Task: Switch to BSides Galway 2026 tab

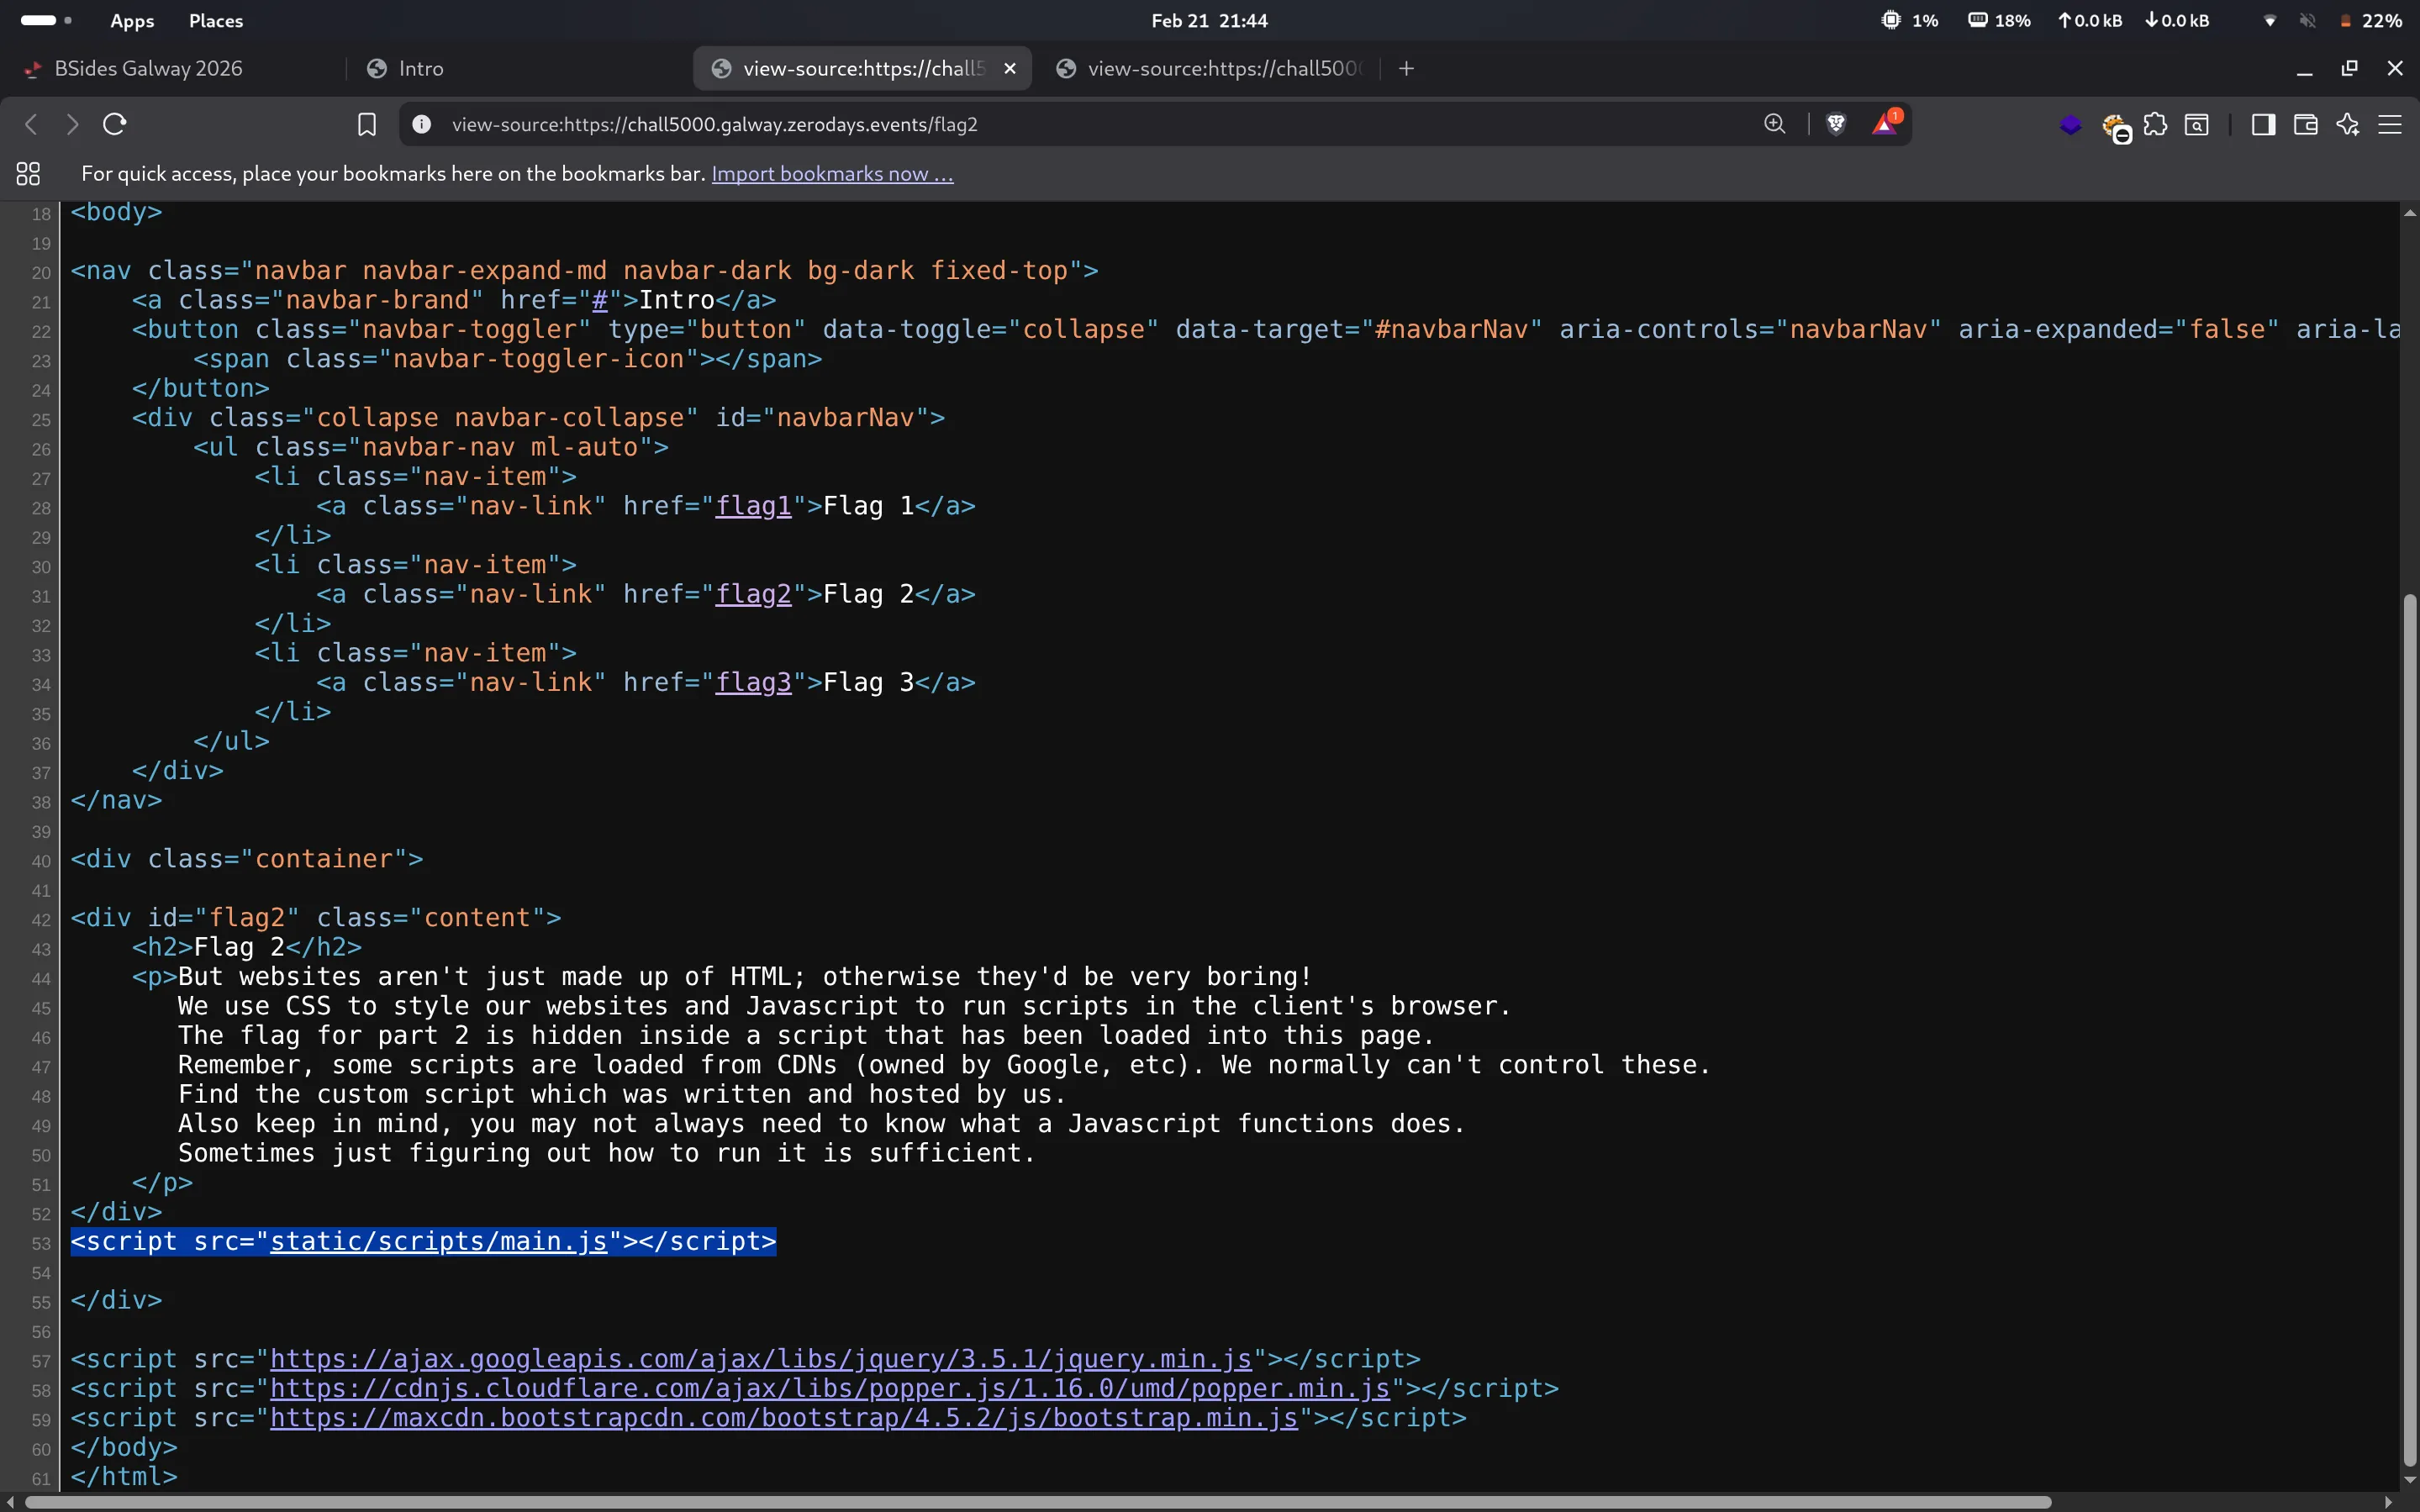Action: click(x=148, y=68)
